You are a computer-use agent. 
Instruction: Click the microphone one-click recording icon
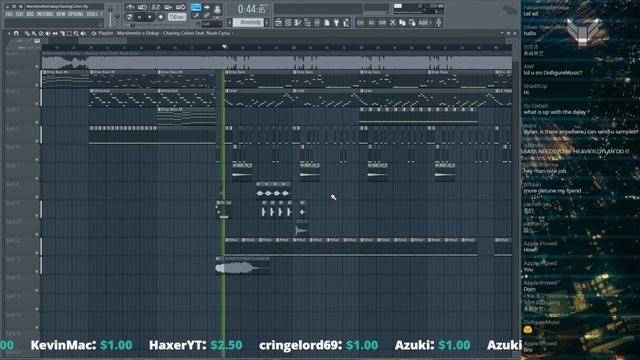pyautogui.click(x=438, y=22)
